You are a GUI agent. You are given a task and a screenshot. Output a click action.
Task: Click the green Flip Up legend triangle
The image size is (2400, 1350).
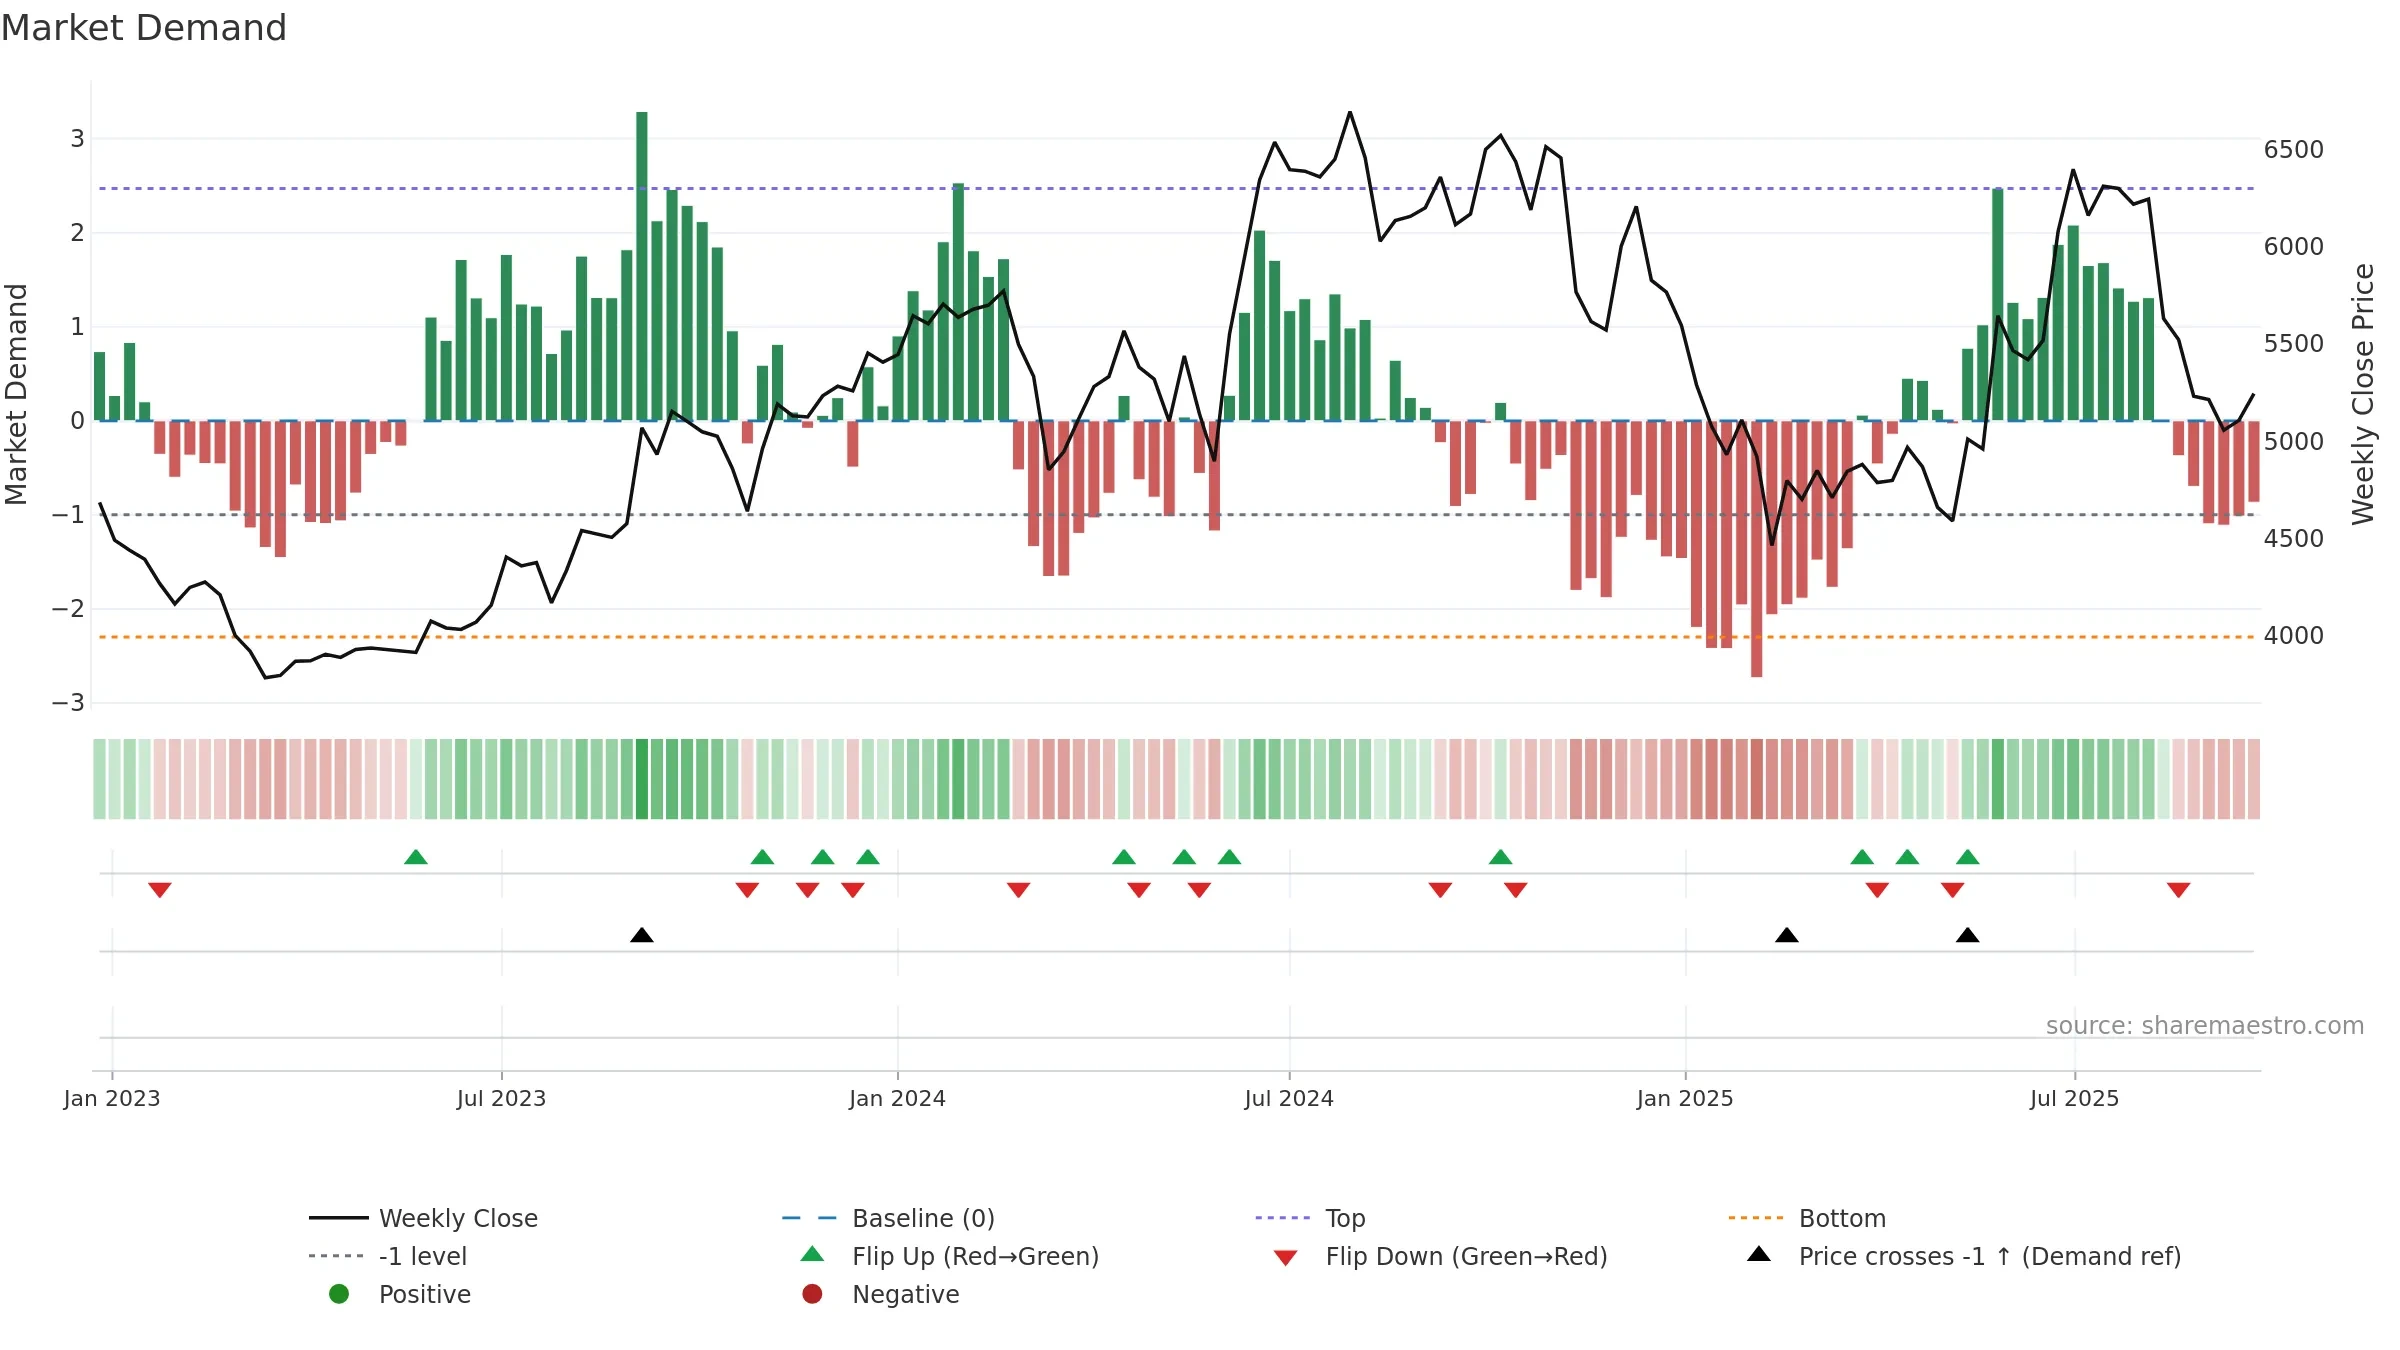click(813, 1254)
